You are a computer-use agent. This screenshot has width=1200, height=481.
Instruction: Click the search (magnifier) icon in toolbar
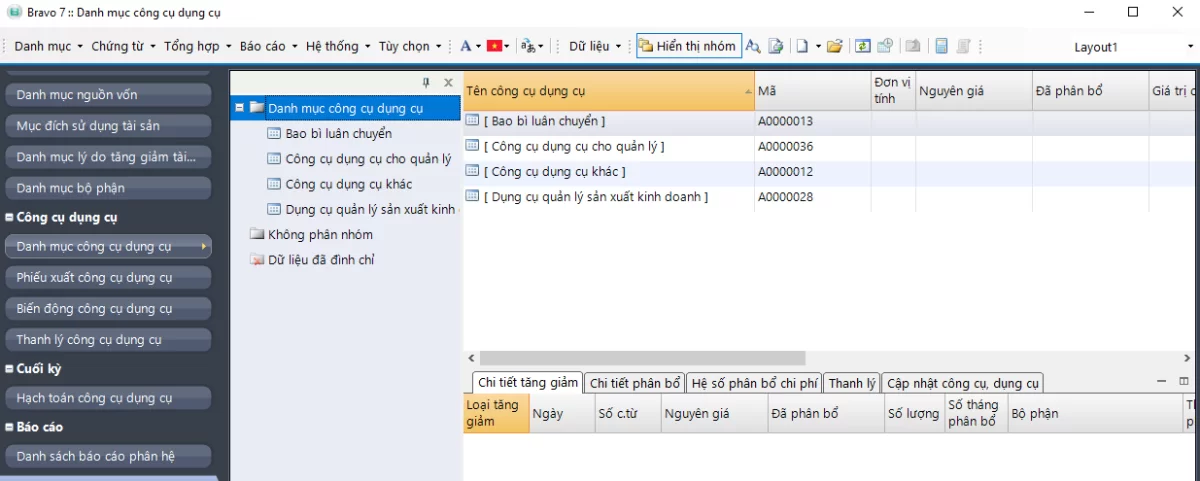click(x=752, y=46)
